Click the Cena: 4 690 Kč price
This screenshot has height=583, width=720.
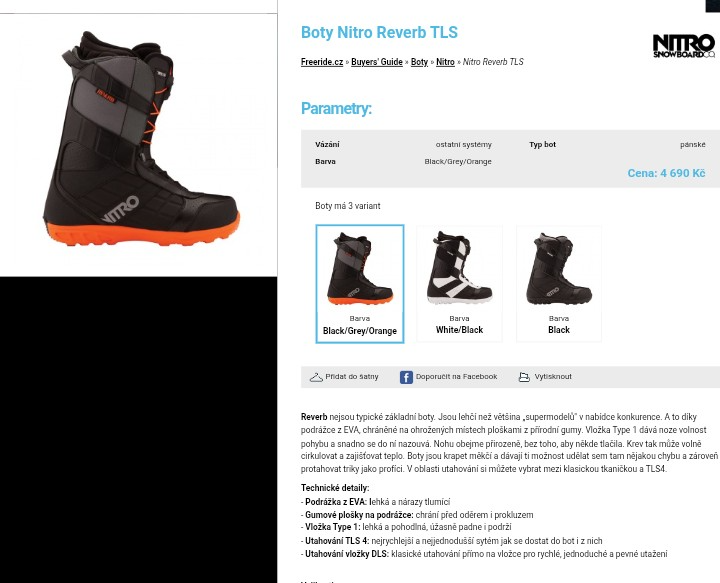pos(666,173)
